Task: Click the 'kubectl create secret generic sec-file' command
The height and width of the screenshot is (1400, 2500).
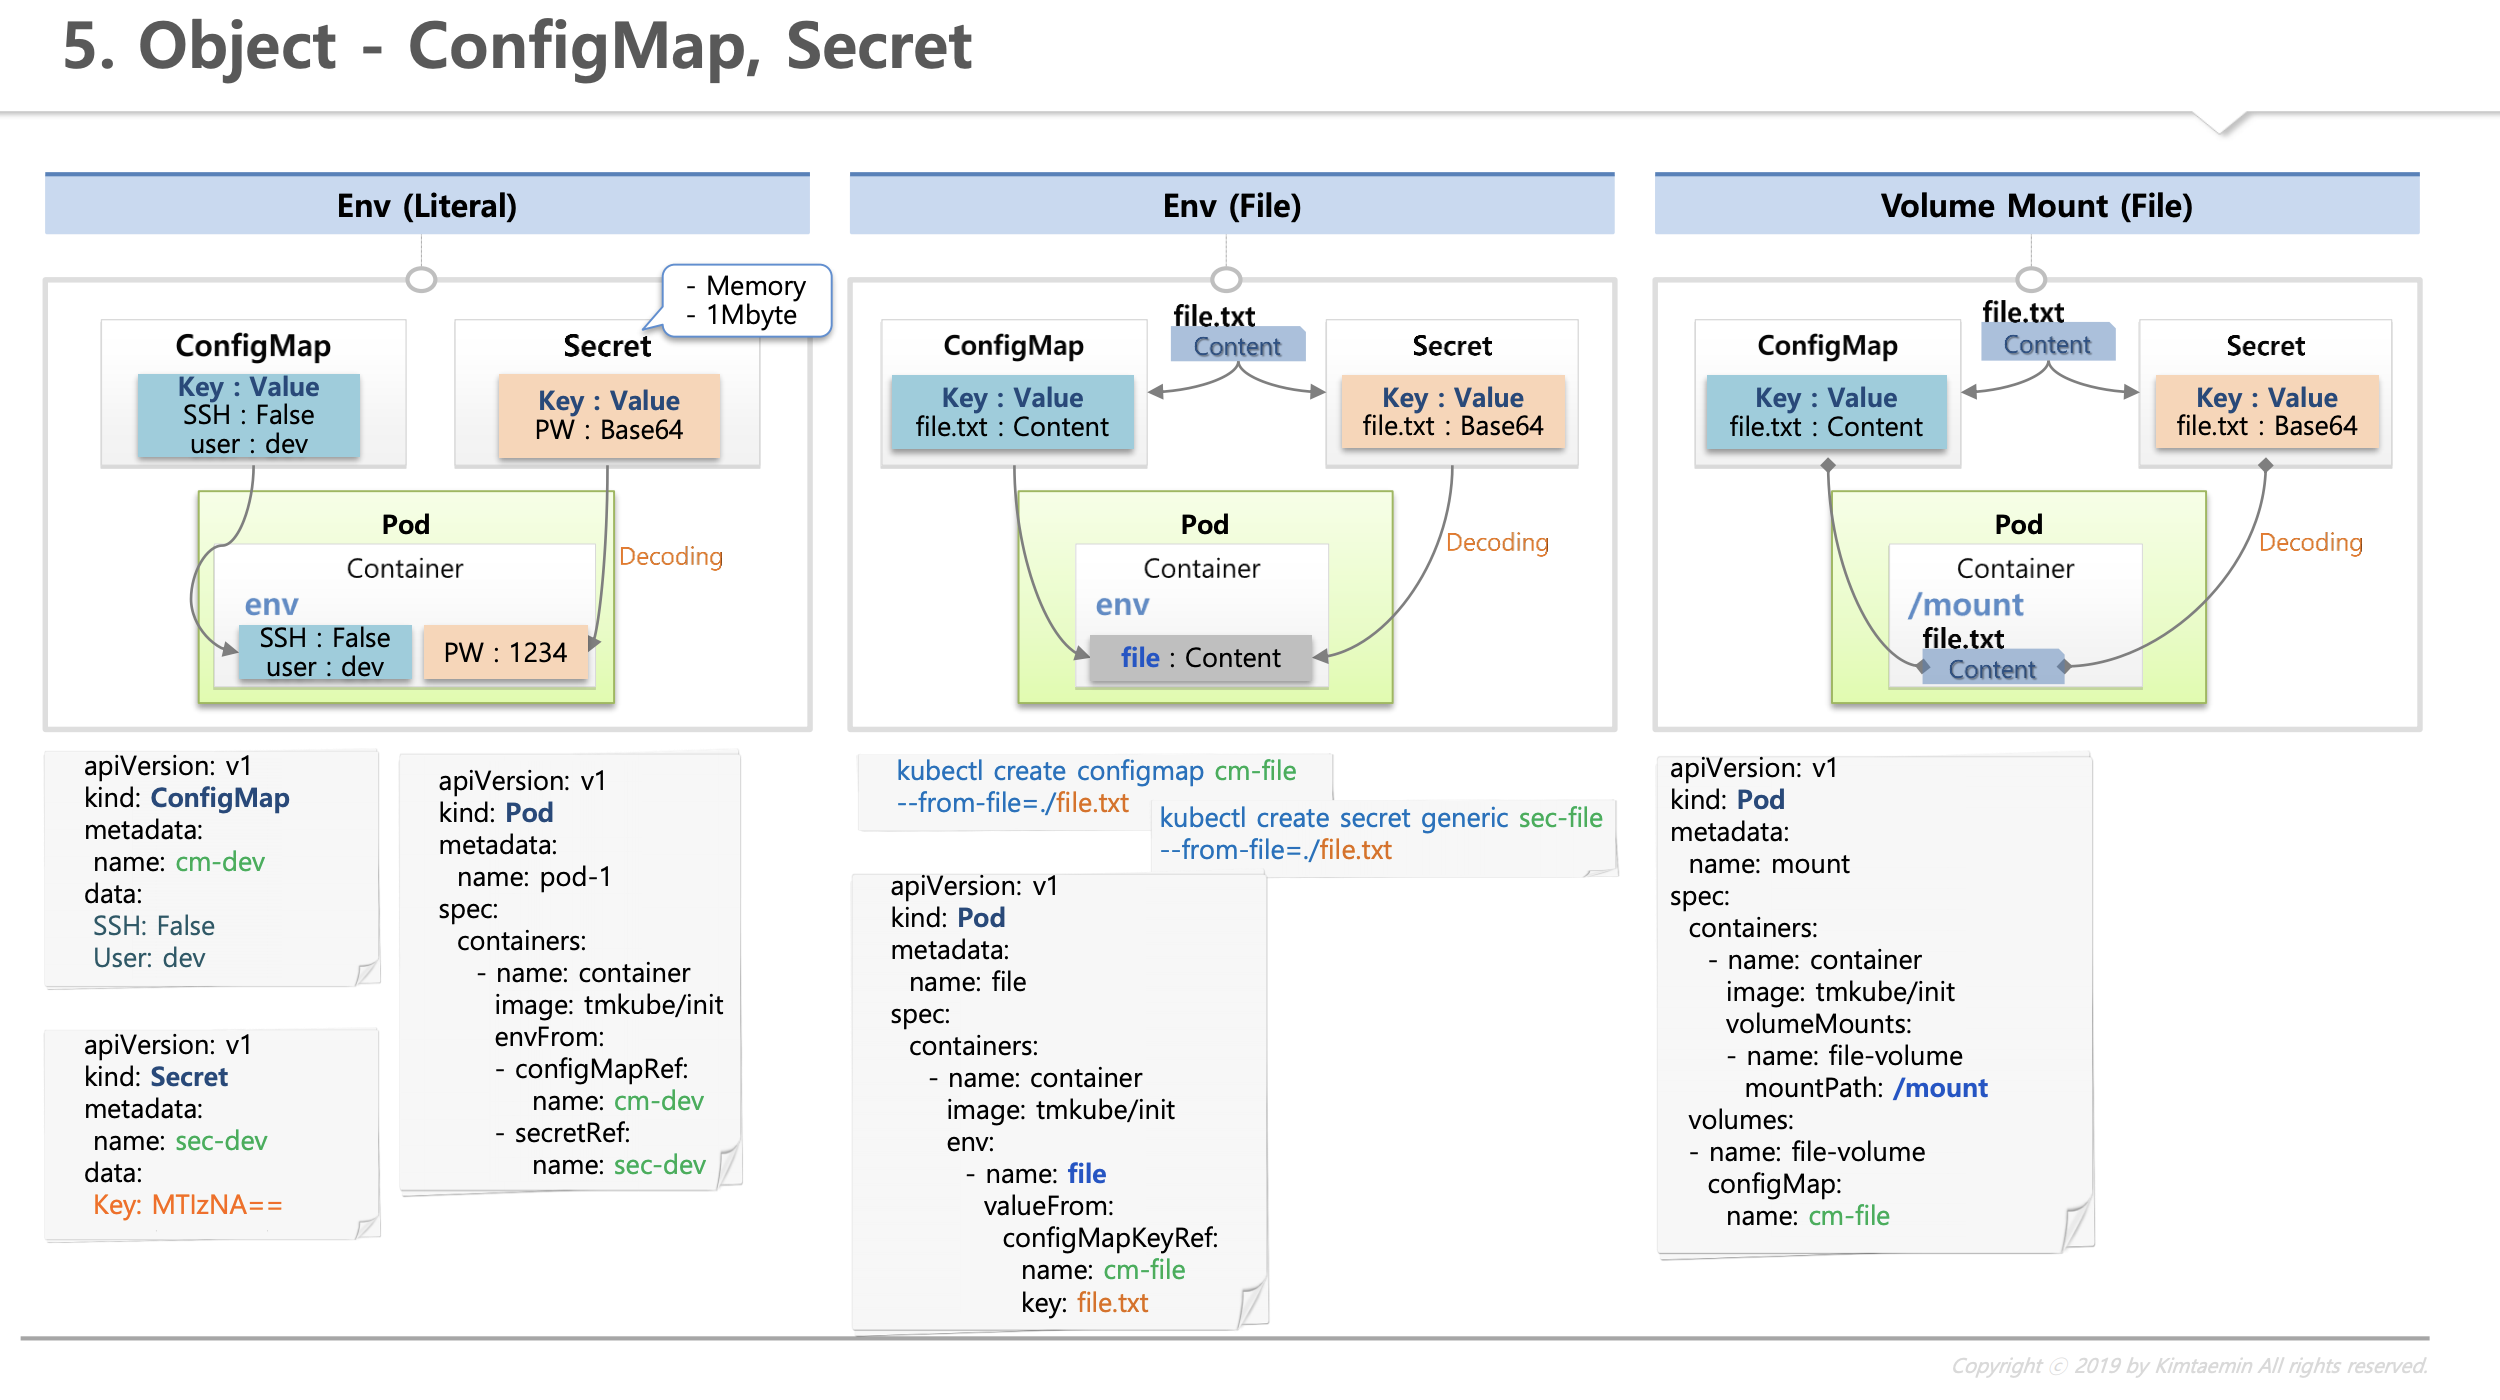Action: click(x=1381, y=818)
